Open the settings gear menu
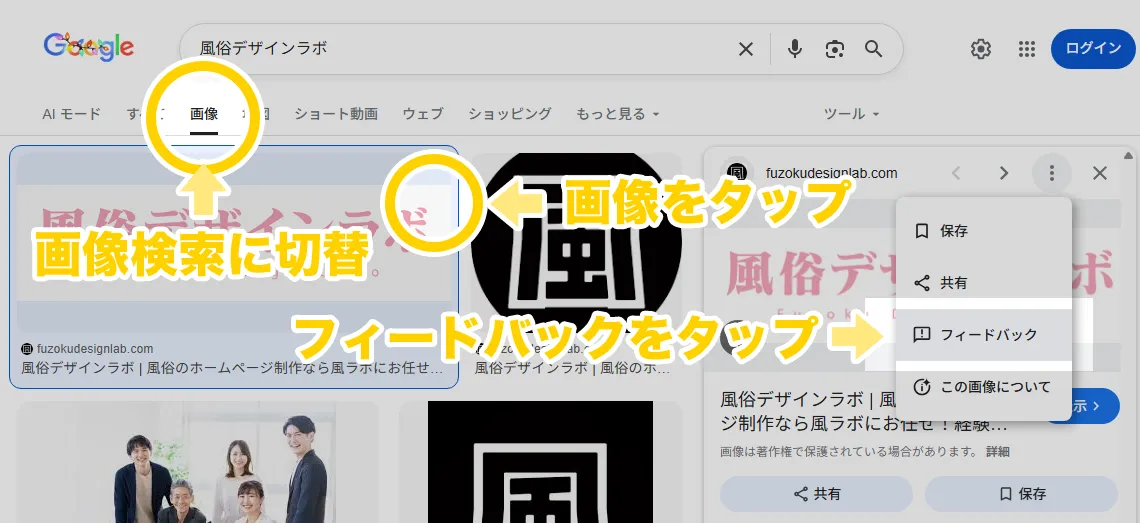Screen dimensions: 1140x523 [981, 49]
